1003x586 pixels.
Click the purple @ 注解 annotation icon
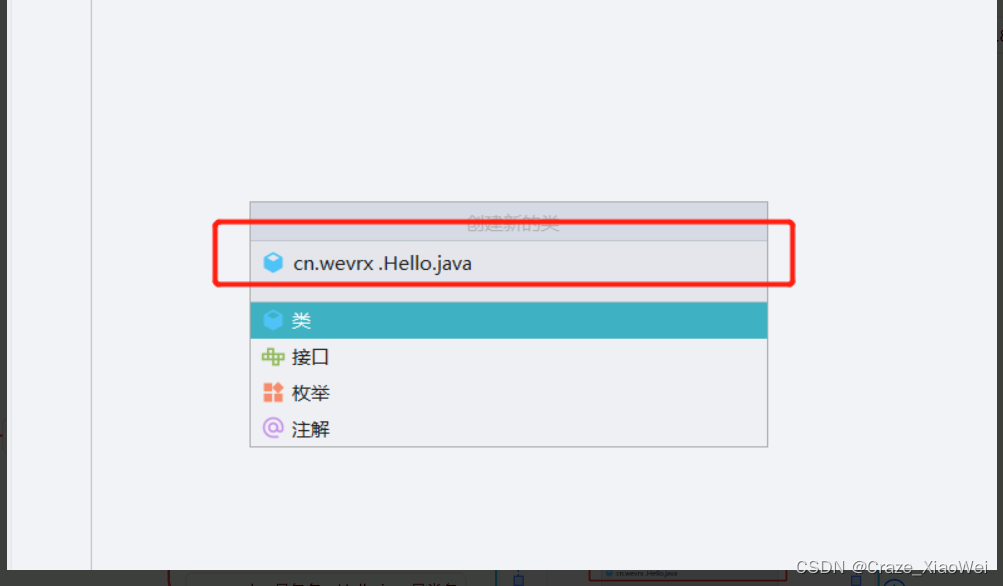point(273,428)
